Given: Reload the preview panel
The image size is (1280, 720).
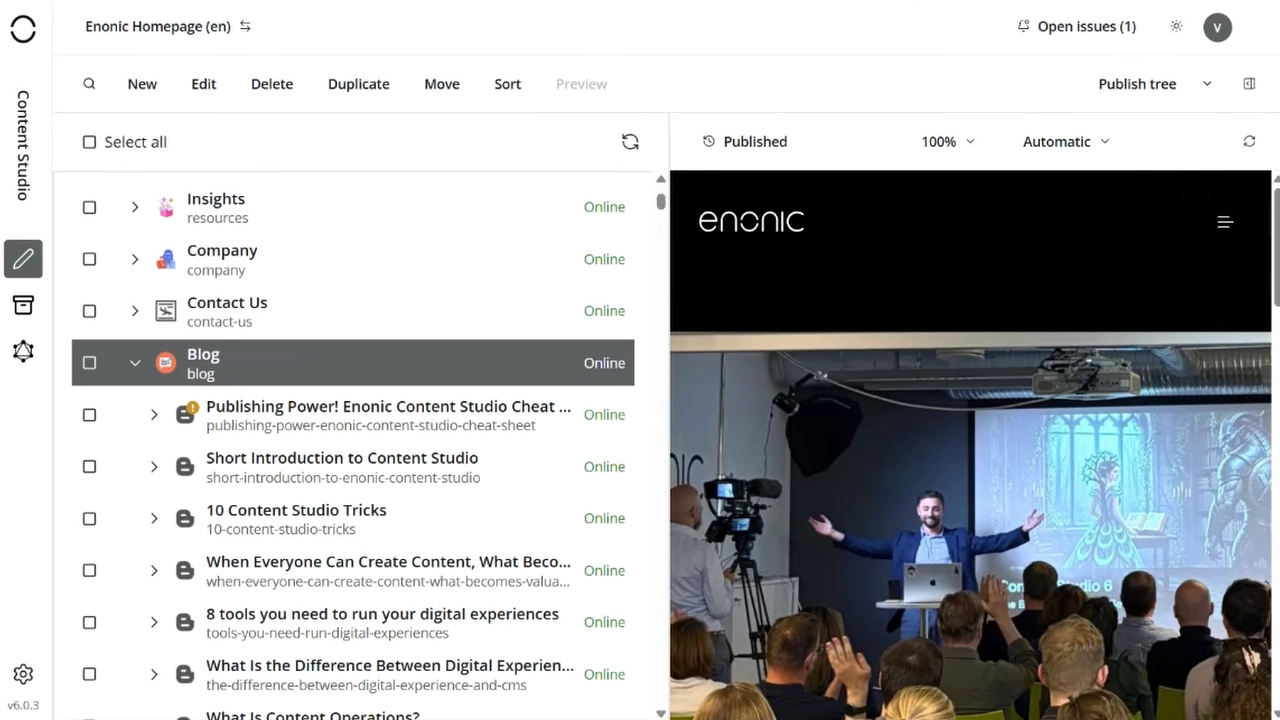Looking at the screenshot, I should [1249, 141].
